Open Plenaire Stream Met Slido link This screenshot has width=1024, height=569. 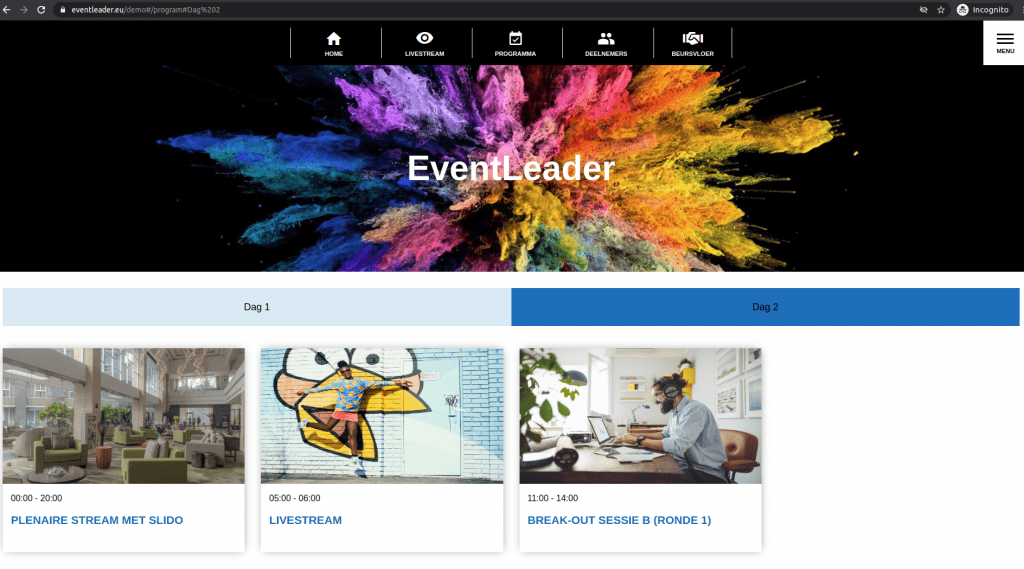[97, 521]
